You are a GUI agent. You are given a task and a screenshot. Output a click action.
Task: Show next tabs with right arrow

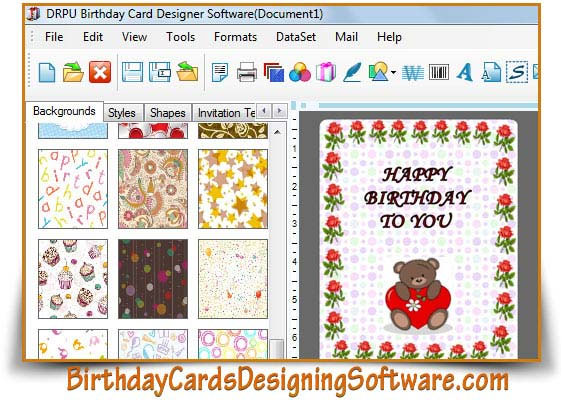280,111
